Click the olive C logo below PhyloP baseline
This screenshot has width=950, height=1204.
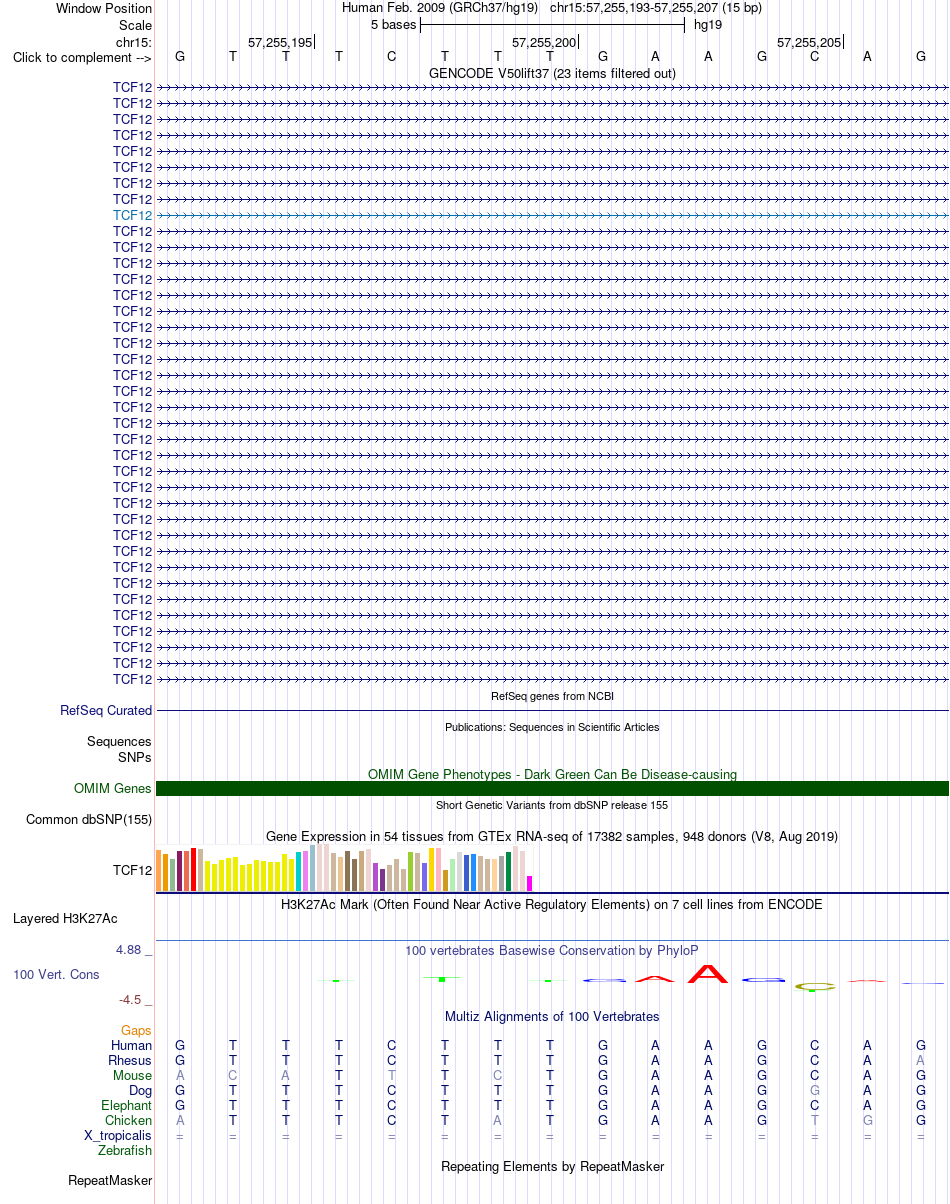coord(815,987)
